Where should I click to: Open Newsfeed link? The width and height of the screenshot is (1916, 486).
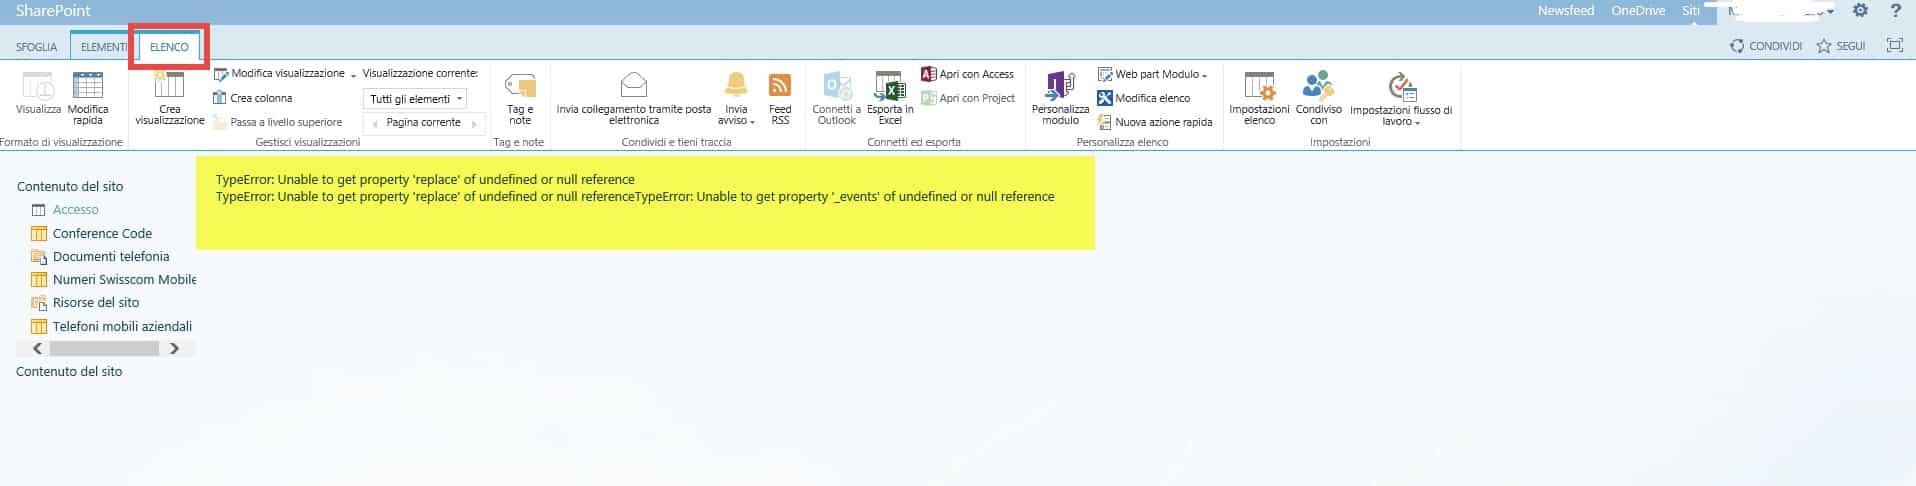pos(1565,11)
